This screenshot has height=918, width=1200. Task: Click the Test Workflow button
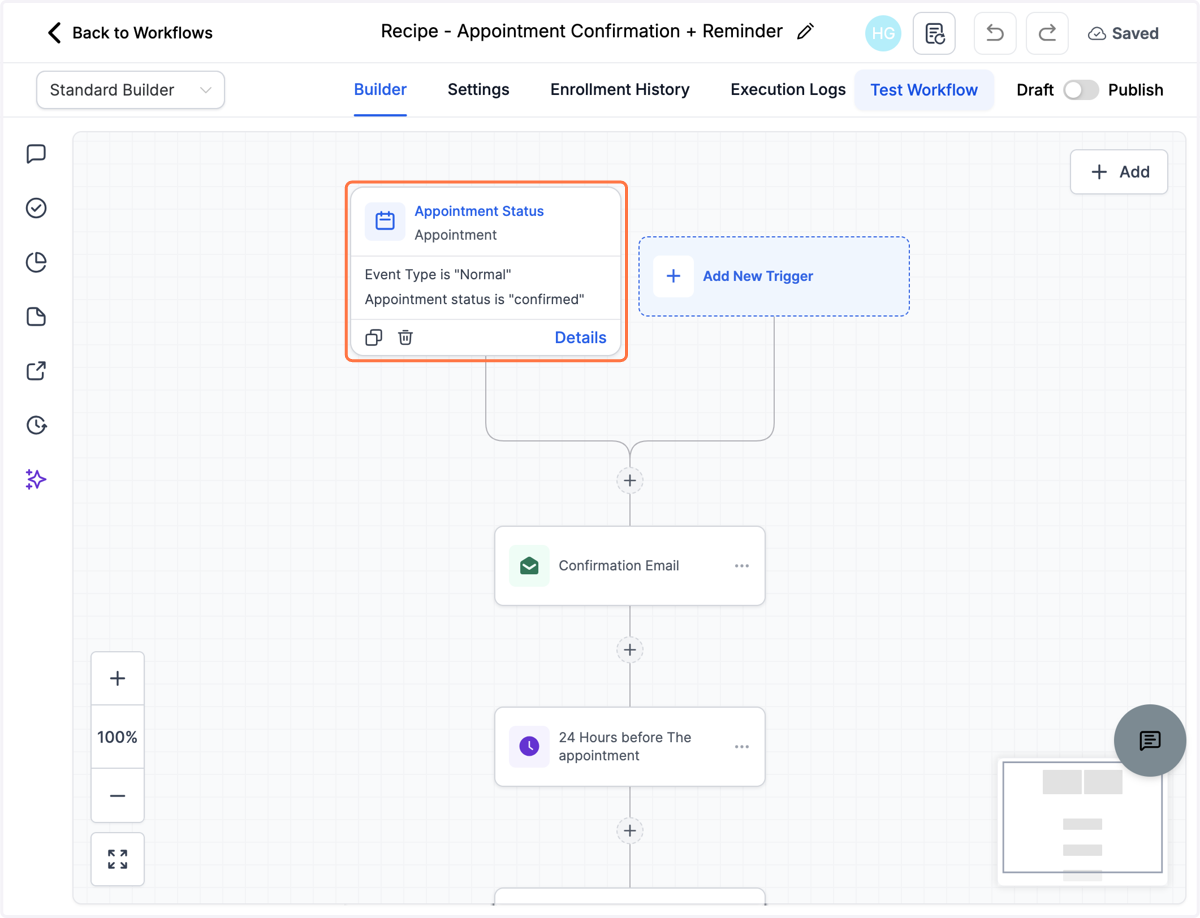(x=924, y=90)
